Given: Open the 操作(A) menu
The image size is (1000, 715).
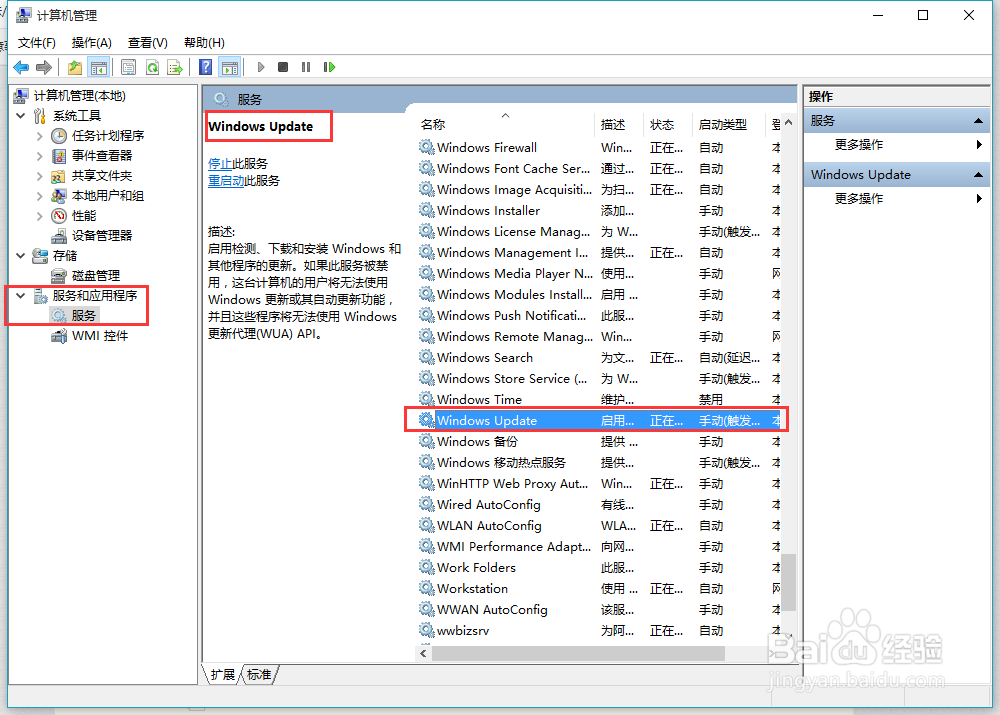Looking at the screenshot, I should click(x=91, y=43).
